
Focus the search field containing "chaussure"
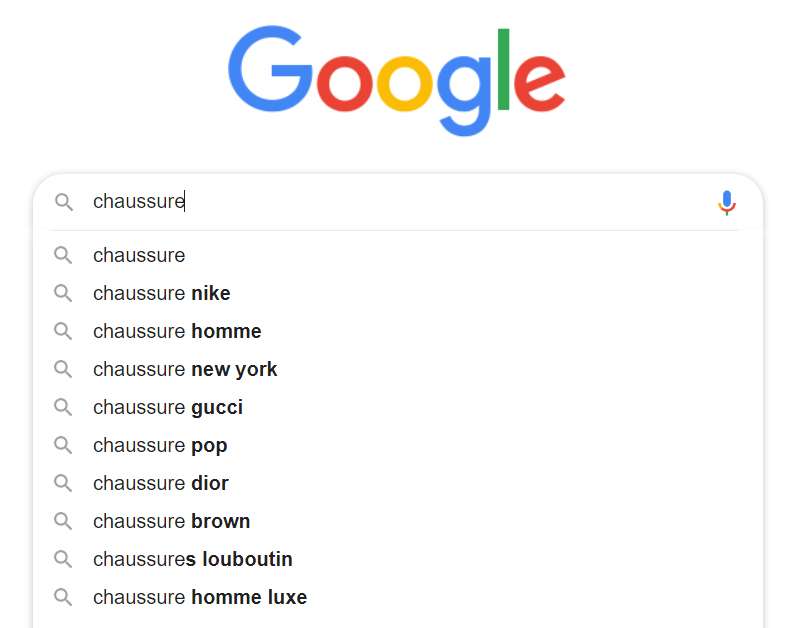(400, 202)
